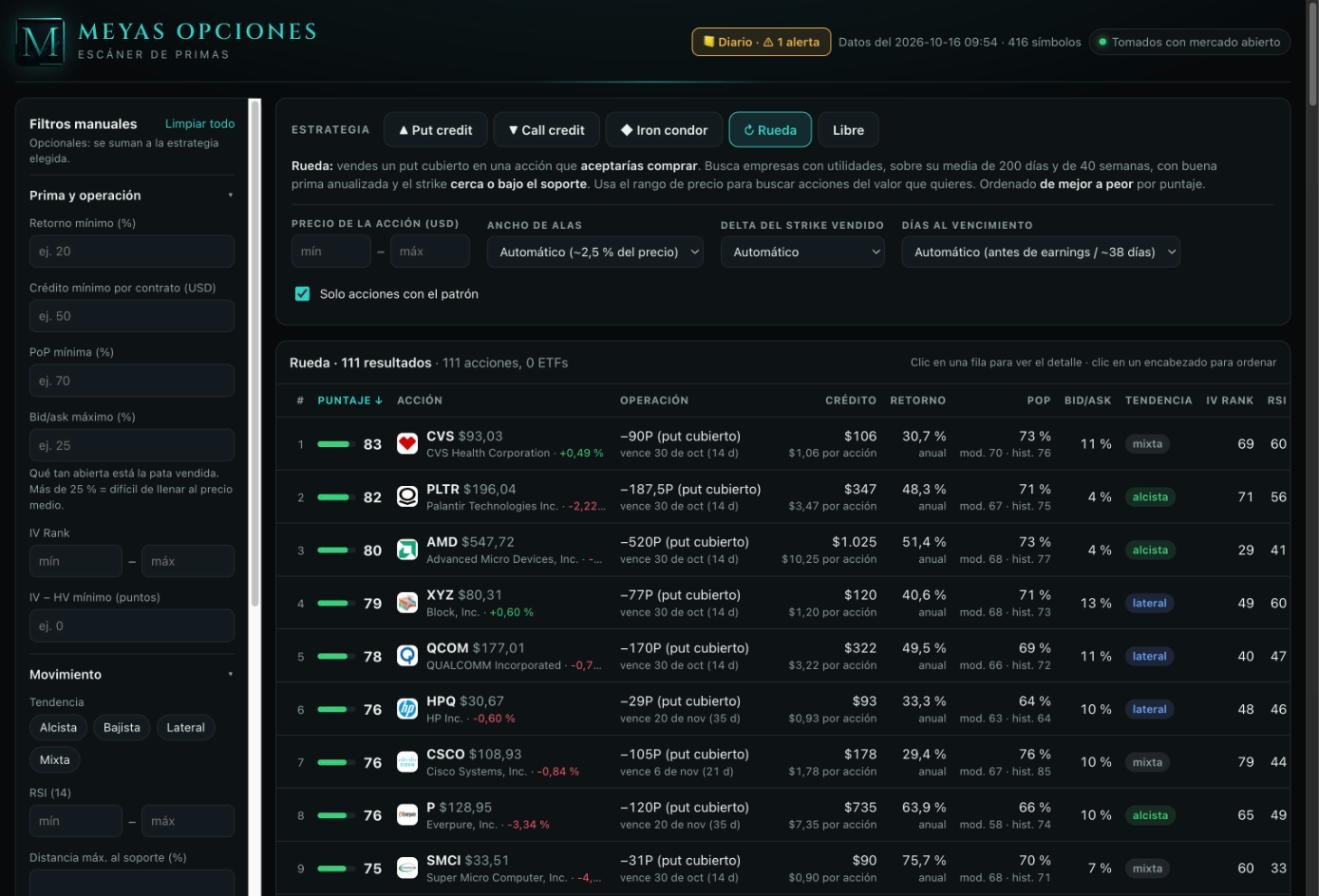
Task: Collapse the Movimiento filter section
Action: (132, 675)
